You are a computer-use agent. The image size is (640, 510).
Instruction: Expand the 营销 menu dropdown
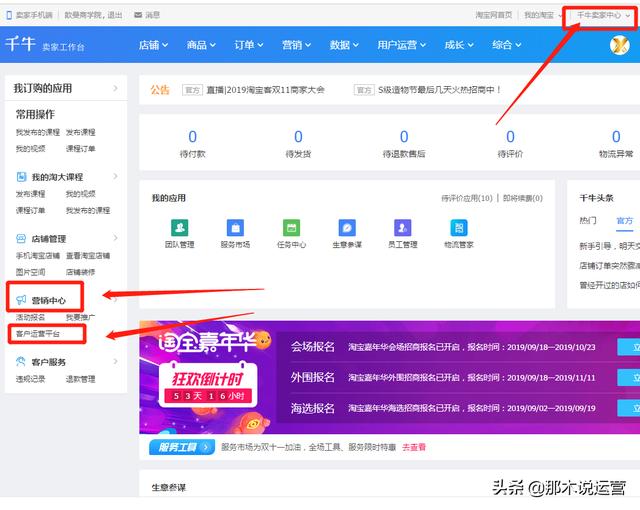[x=296, y=45]
